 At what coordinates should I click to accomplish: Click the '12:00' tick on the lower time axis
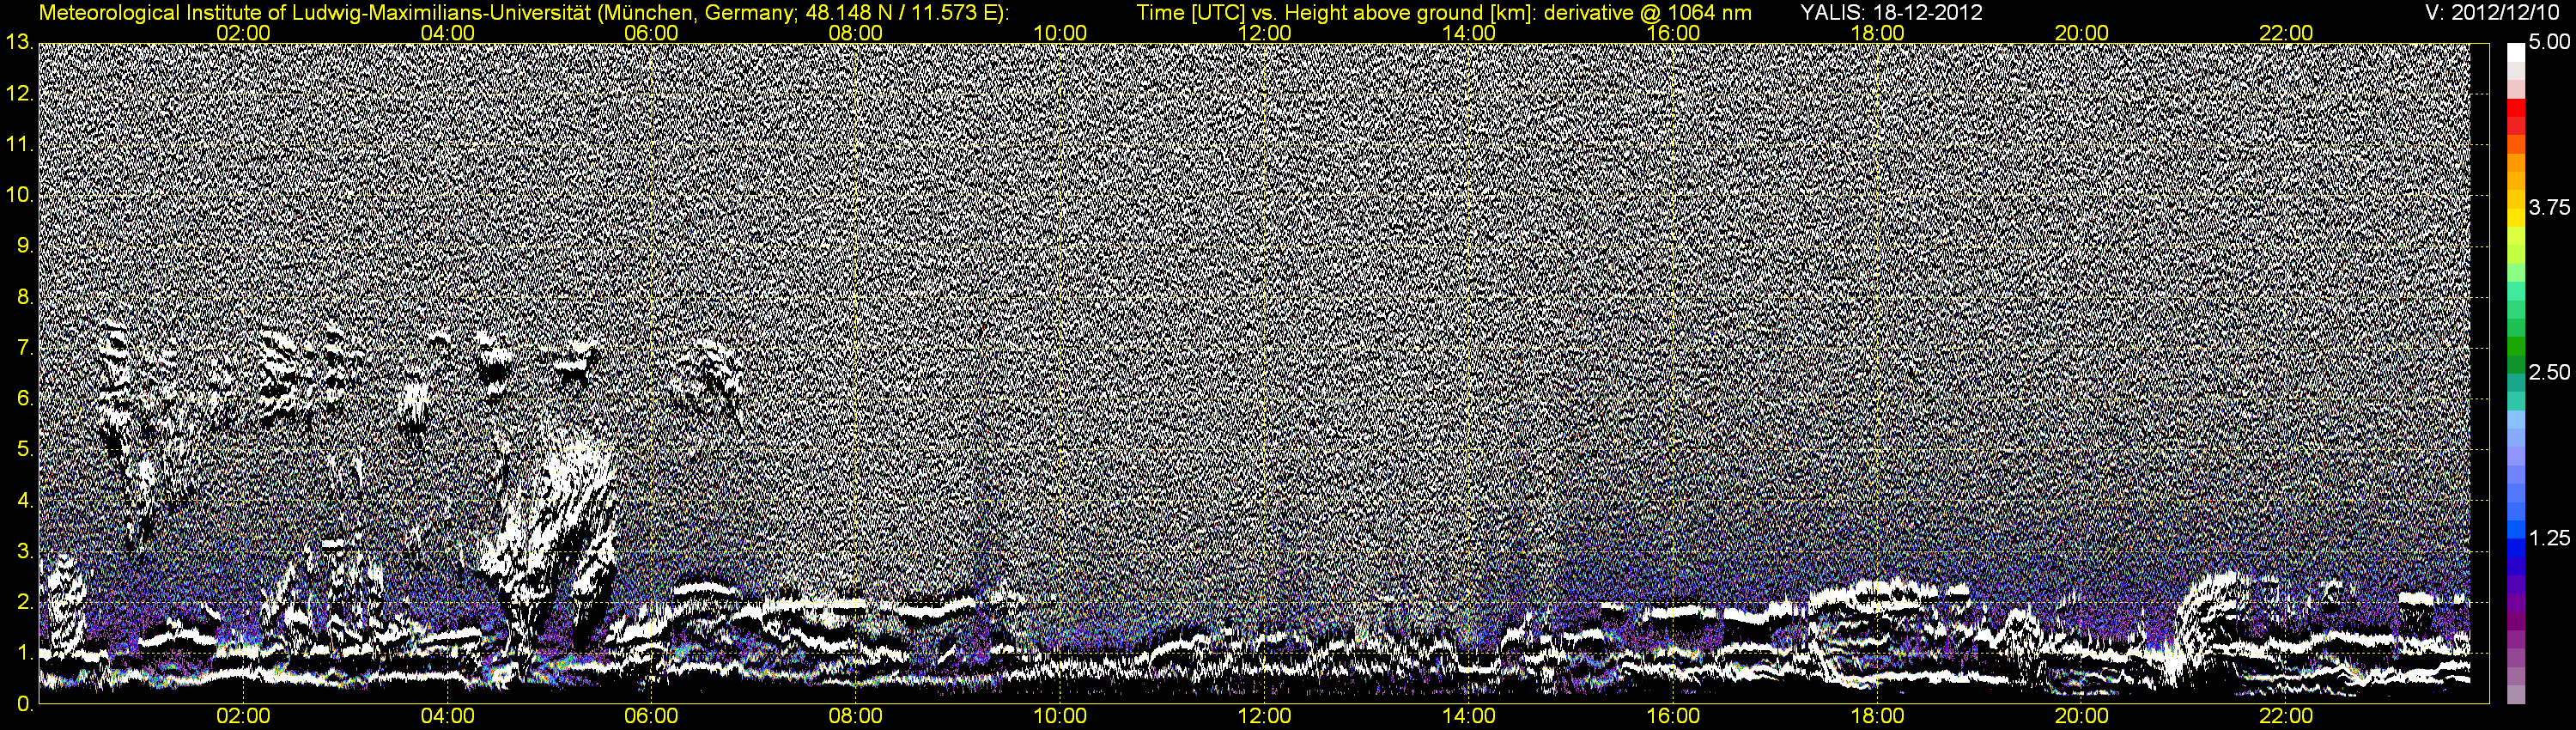(1265, 717)
